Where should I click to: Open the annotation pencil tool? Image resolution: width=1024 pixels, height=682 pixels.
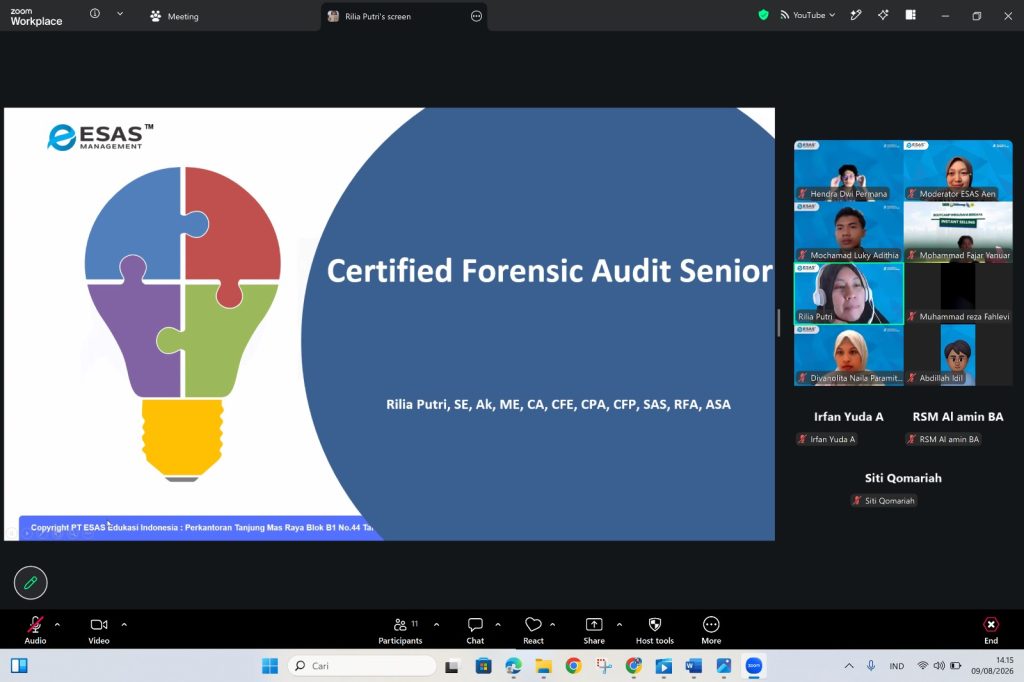(x=31, y=583)
